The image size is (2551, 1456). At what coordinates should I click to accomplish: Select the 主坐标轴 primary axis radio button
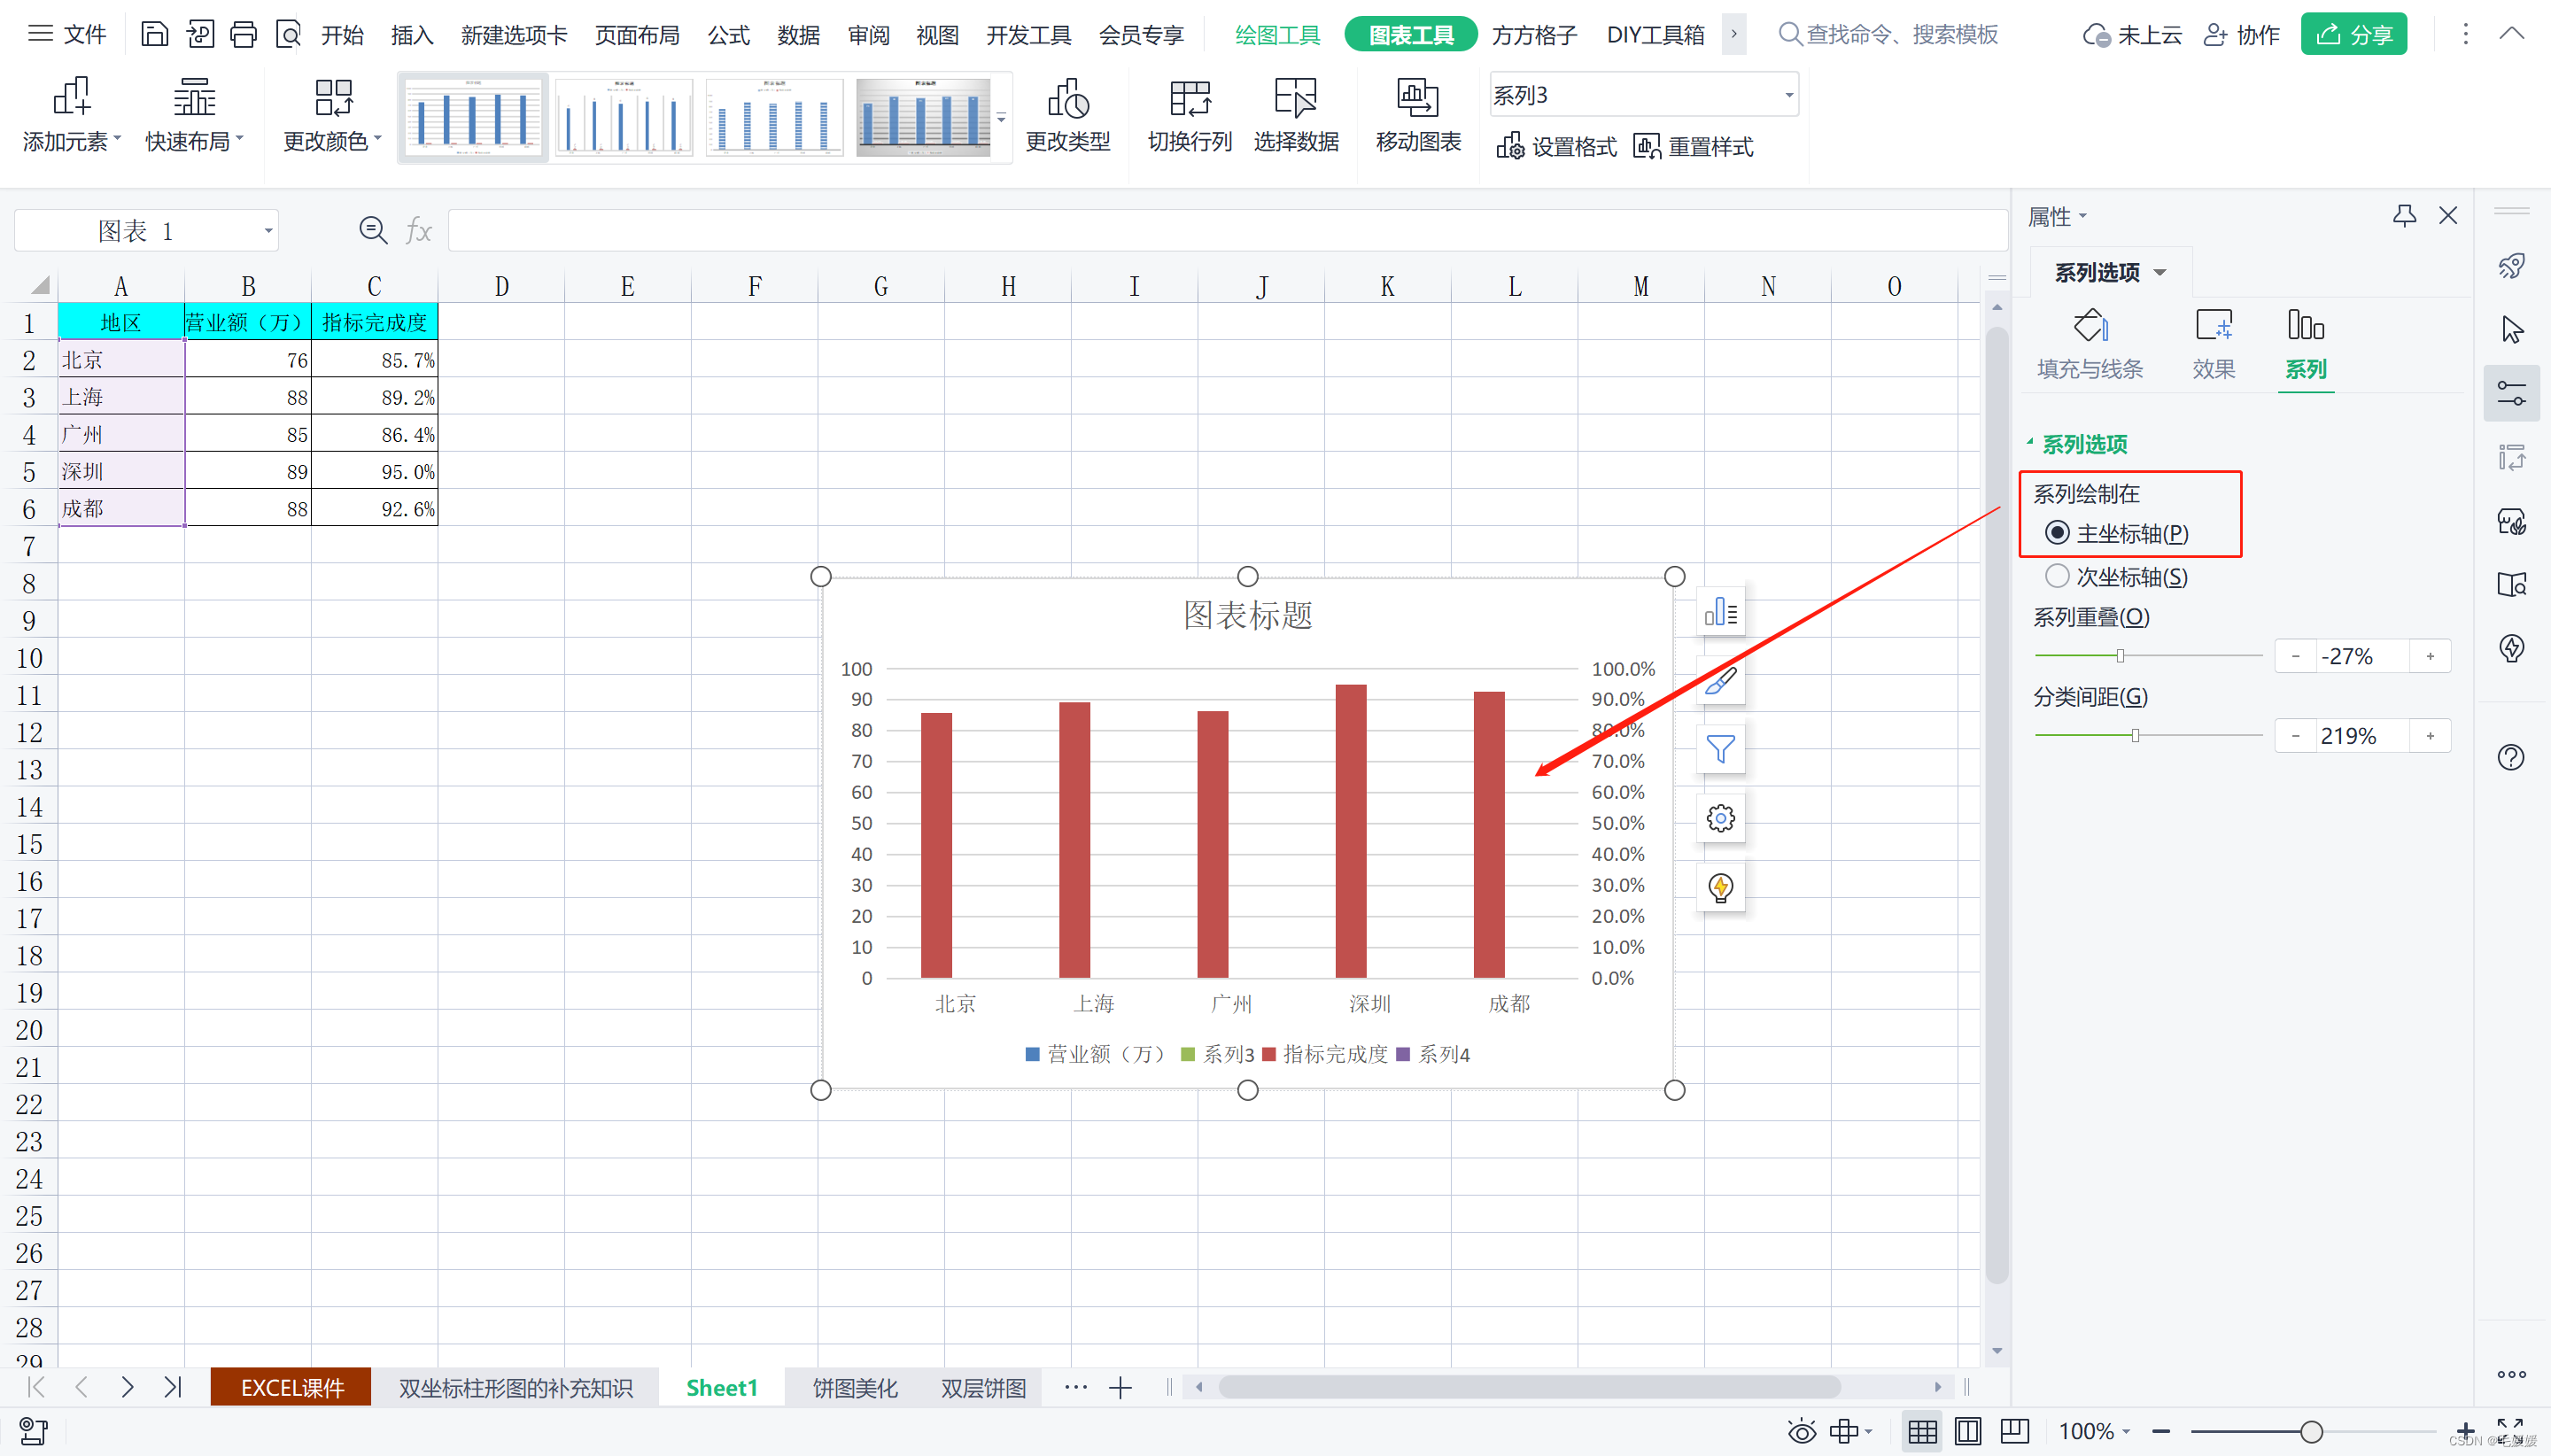(2057, 533)
